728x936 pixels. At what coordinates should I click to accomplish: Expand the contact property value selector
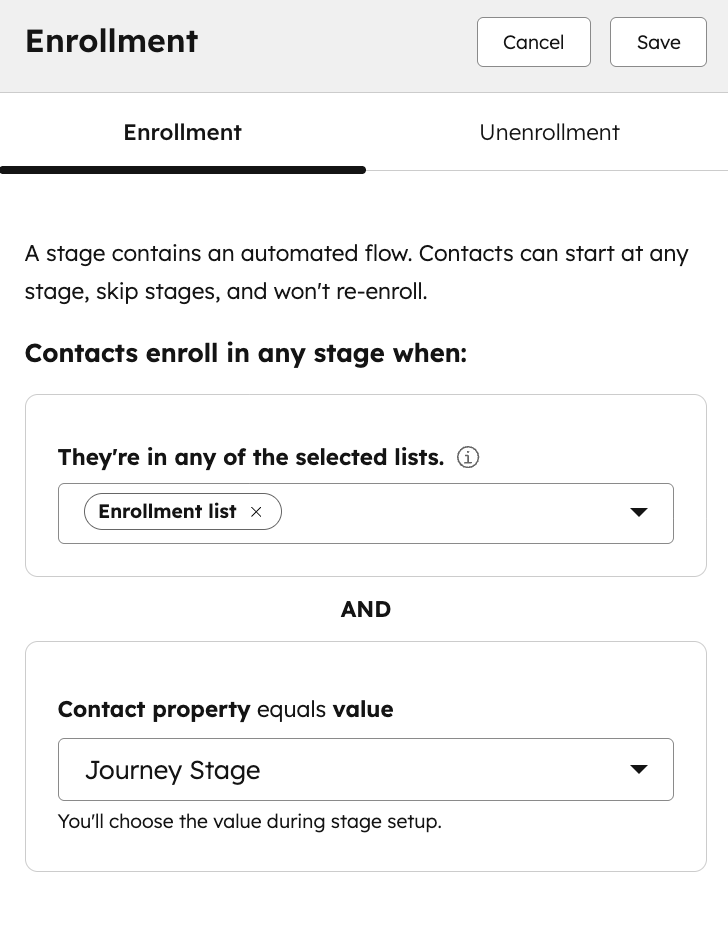[x=366, y=769]
